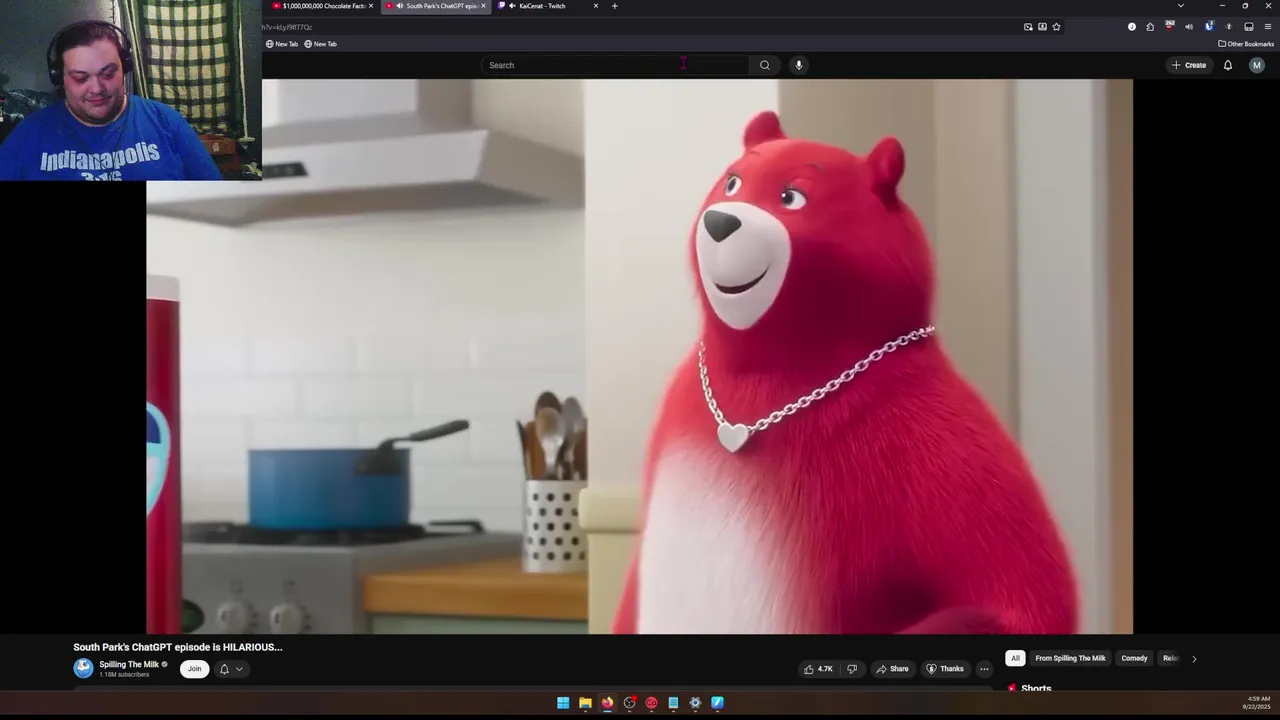The width and height of the screenshot is (1280, 720).
Task: Open the second New Tab bookmark
Action: pyautogui.click(x=320, y=44)
